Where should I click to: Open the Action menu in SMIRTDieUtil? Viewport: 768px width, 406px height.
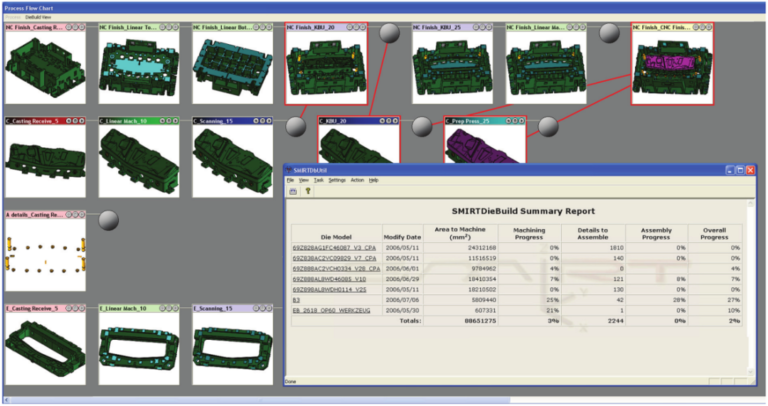click(x=357, y=180)
